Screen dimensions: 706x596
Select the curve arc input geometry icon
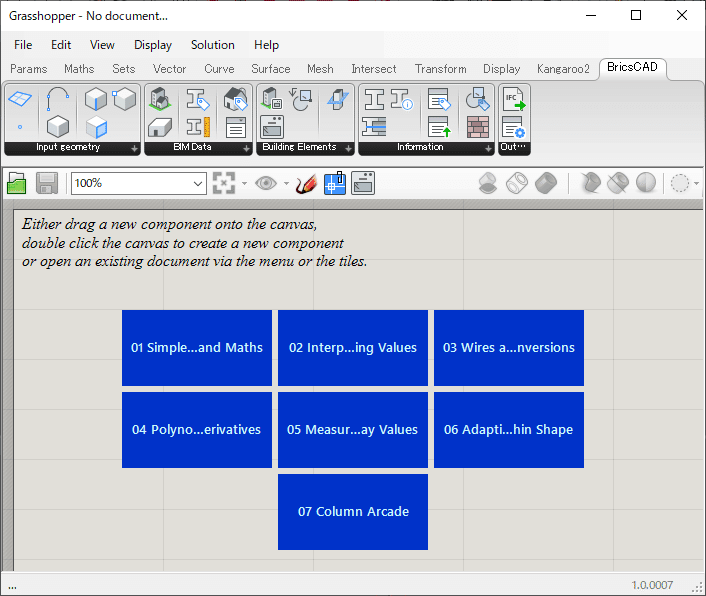click(58, 99)
